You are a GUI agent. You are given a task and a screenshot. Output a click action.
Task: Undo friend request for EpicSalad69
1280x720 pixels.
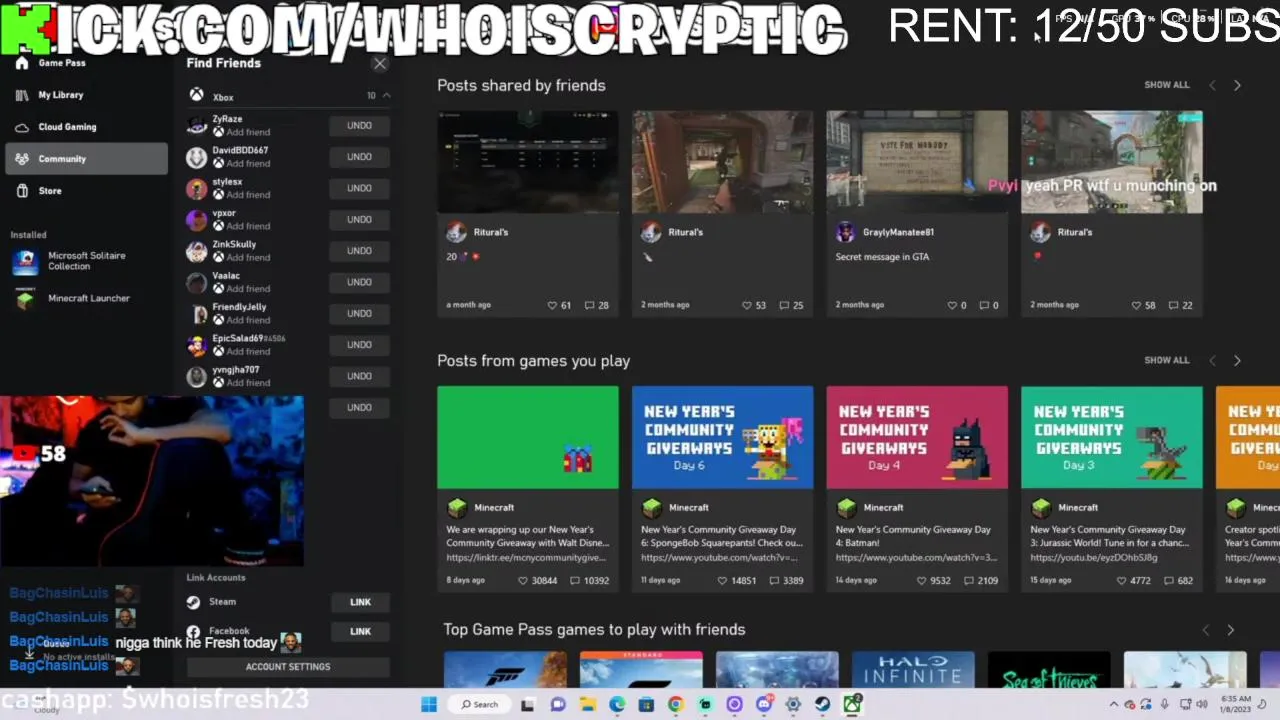click(359, 345)
